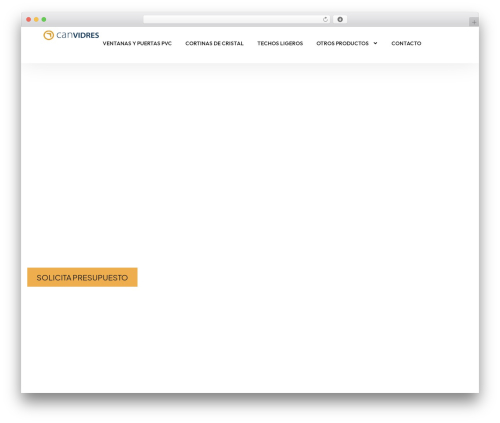Close the window with red button
Viewport: 500px width, 423px height.
click(x=29, y=20)
